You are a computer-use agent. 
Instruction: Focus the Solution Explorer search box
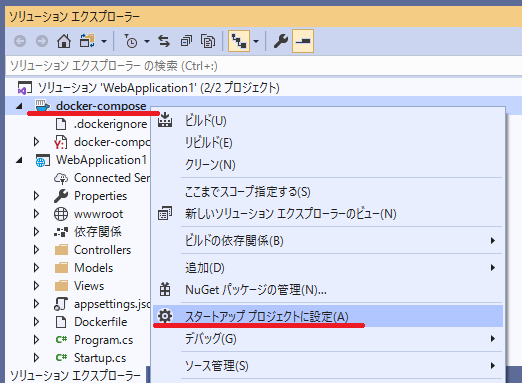pos(263,66)
